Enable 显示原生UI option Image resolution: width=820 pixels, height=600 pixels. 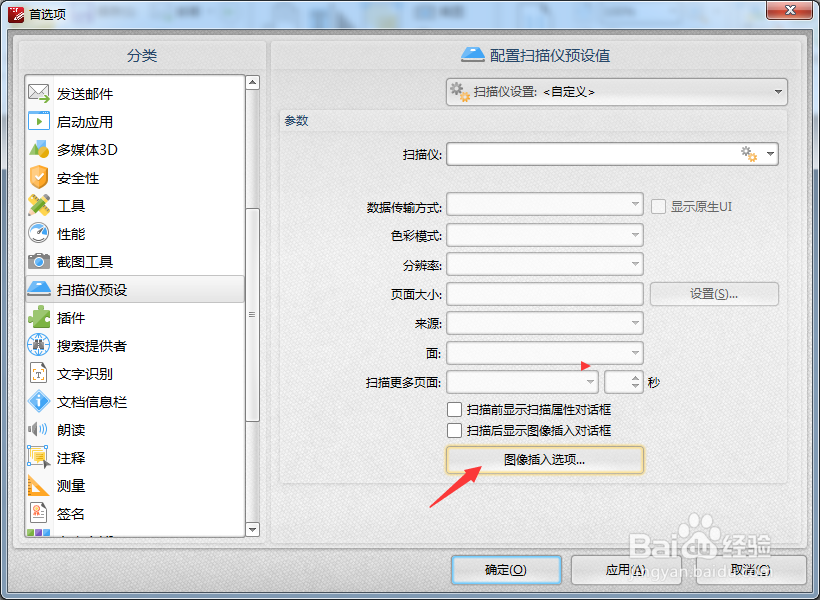[658, 205]
